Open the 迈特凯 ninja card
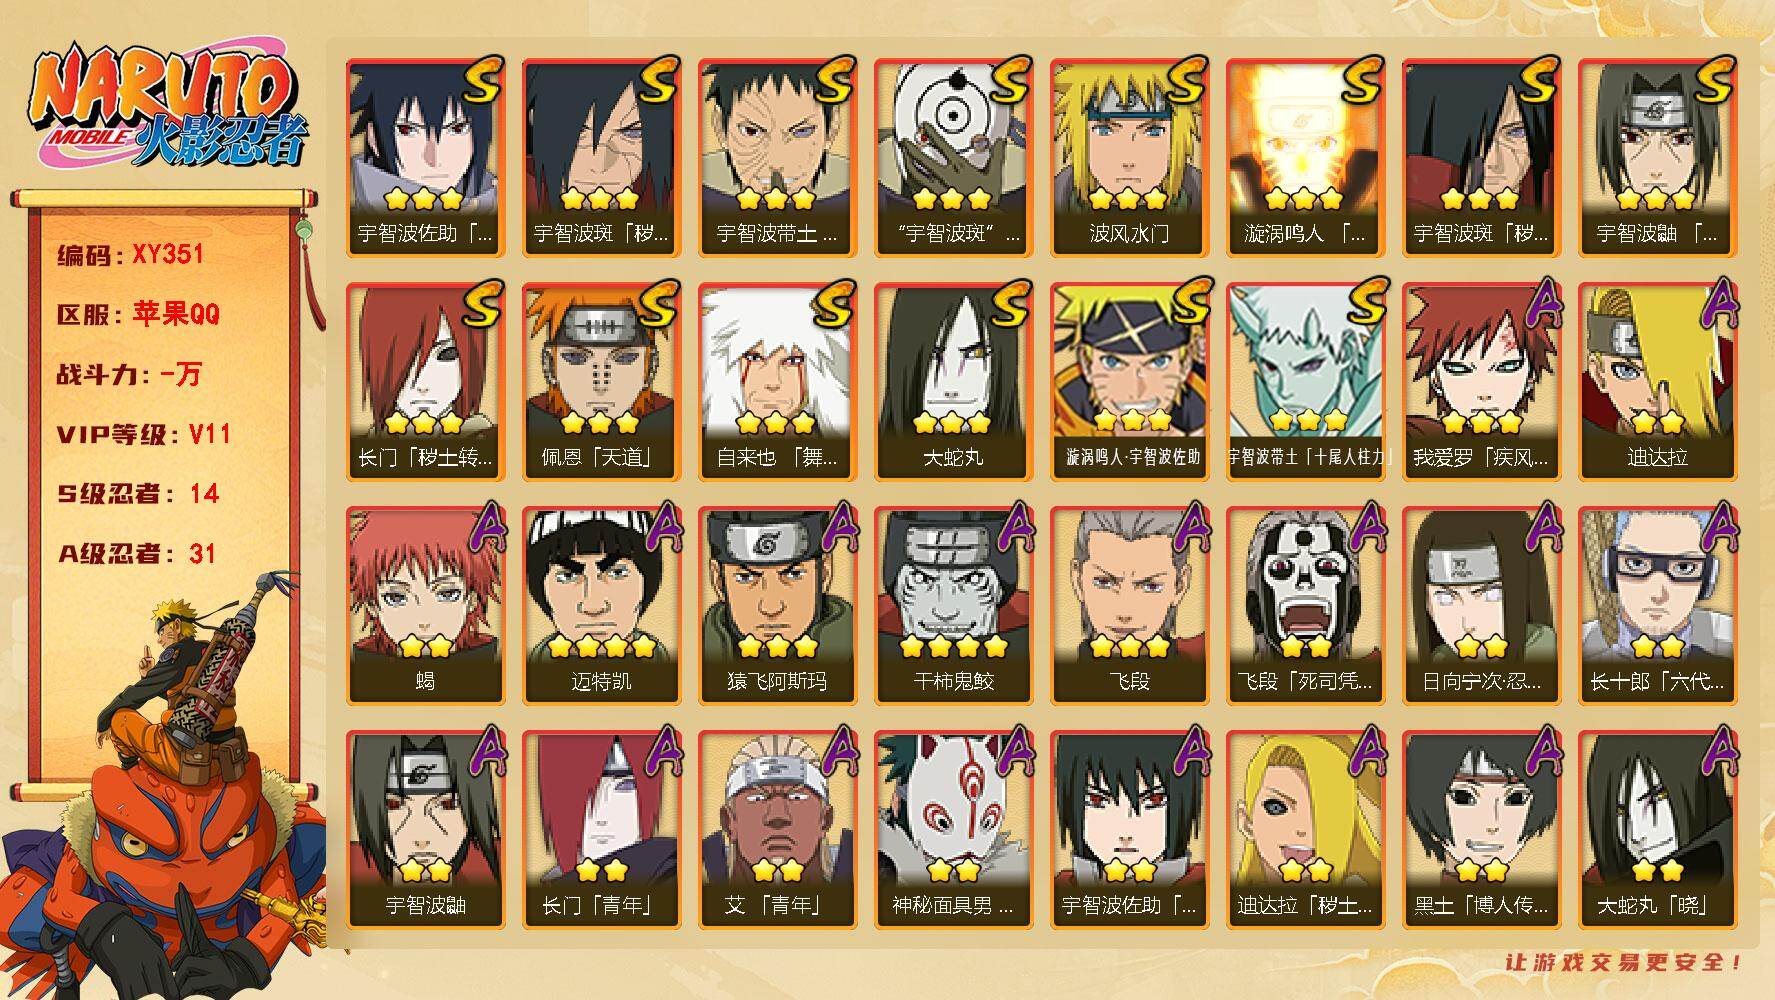This screenshot has width=1775, height=1000. click(x=601, y=605)
